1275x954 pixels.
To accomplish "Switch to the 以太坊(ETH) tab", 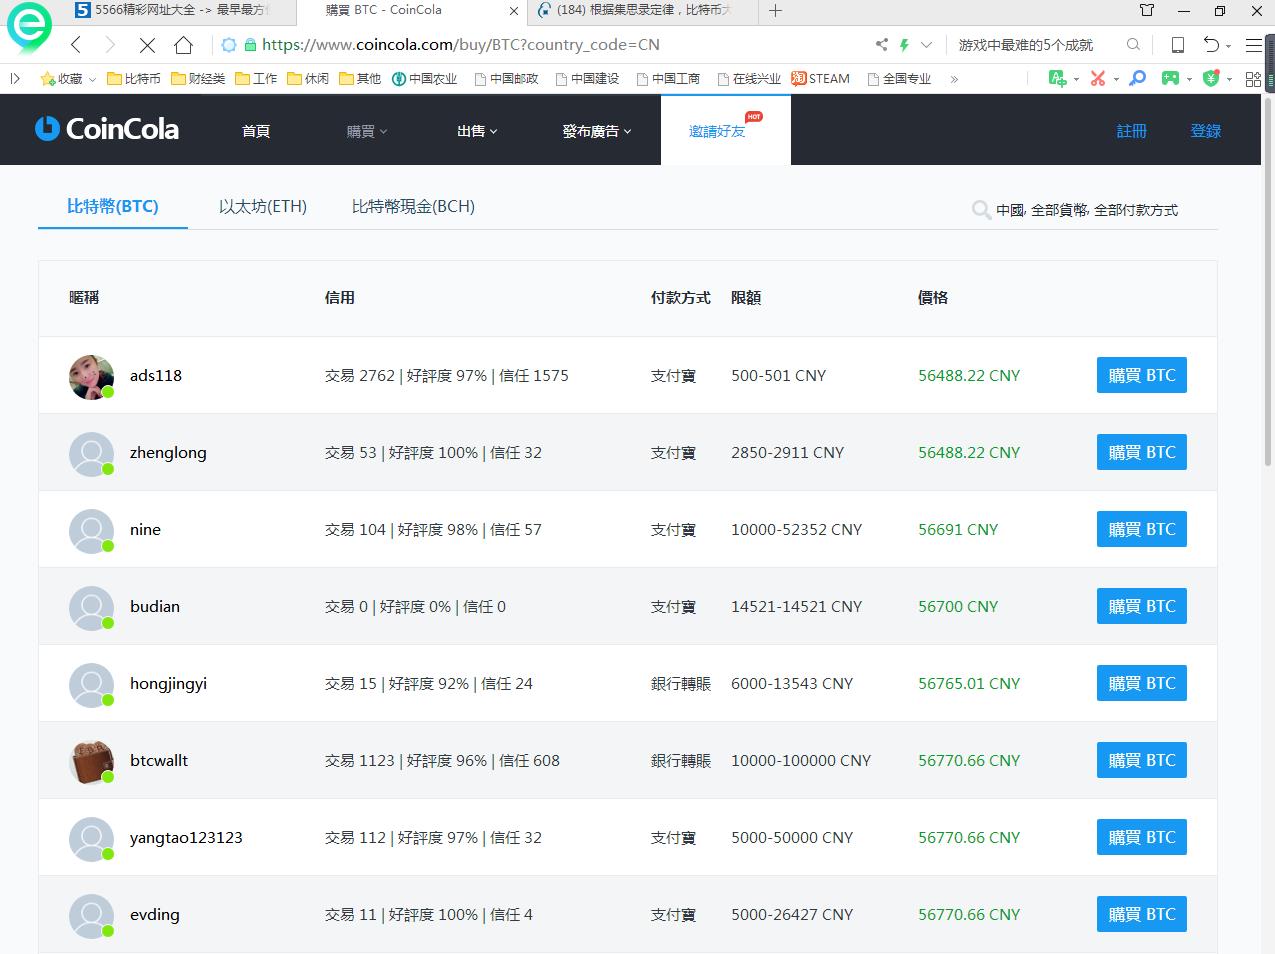I will [263, 206].
